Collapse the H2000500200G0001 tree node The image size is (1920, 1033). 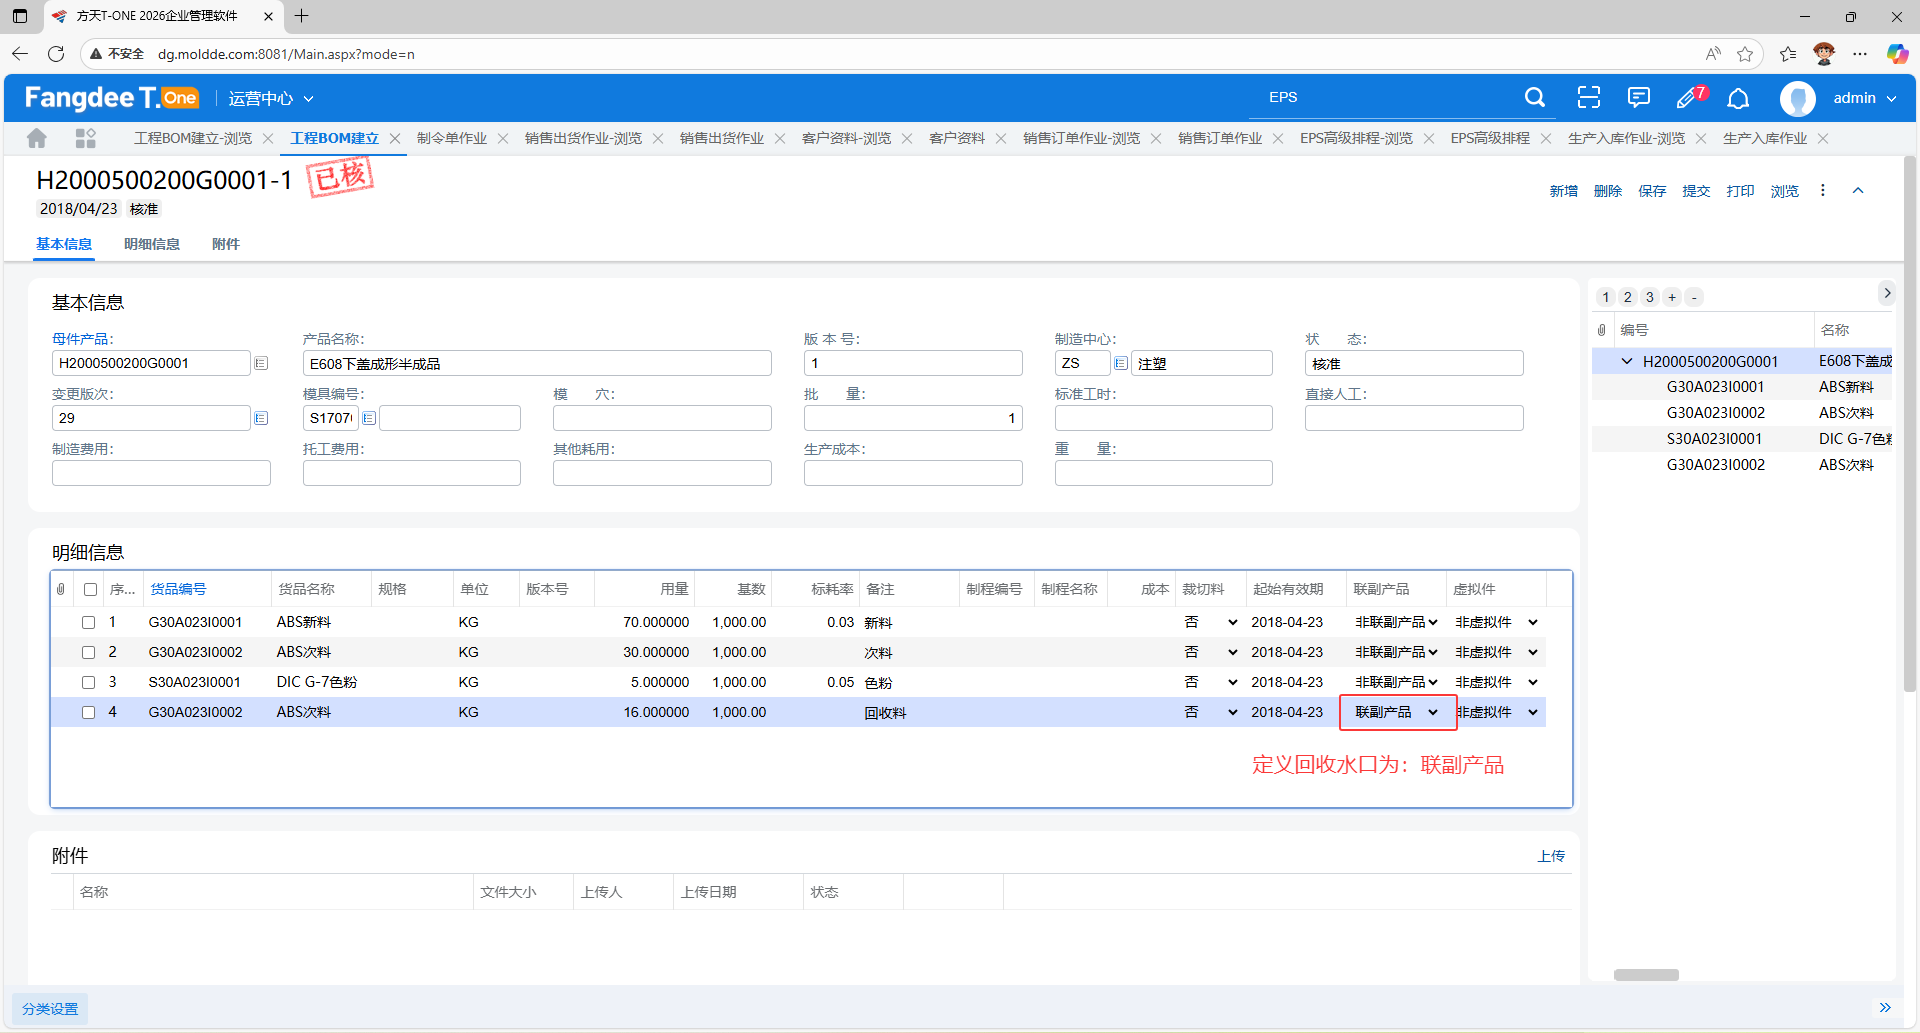(x=1626, y=361)
